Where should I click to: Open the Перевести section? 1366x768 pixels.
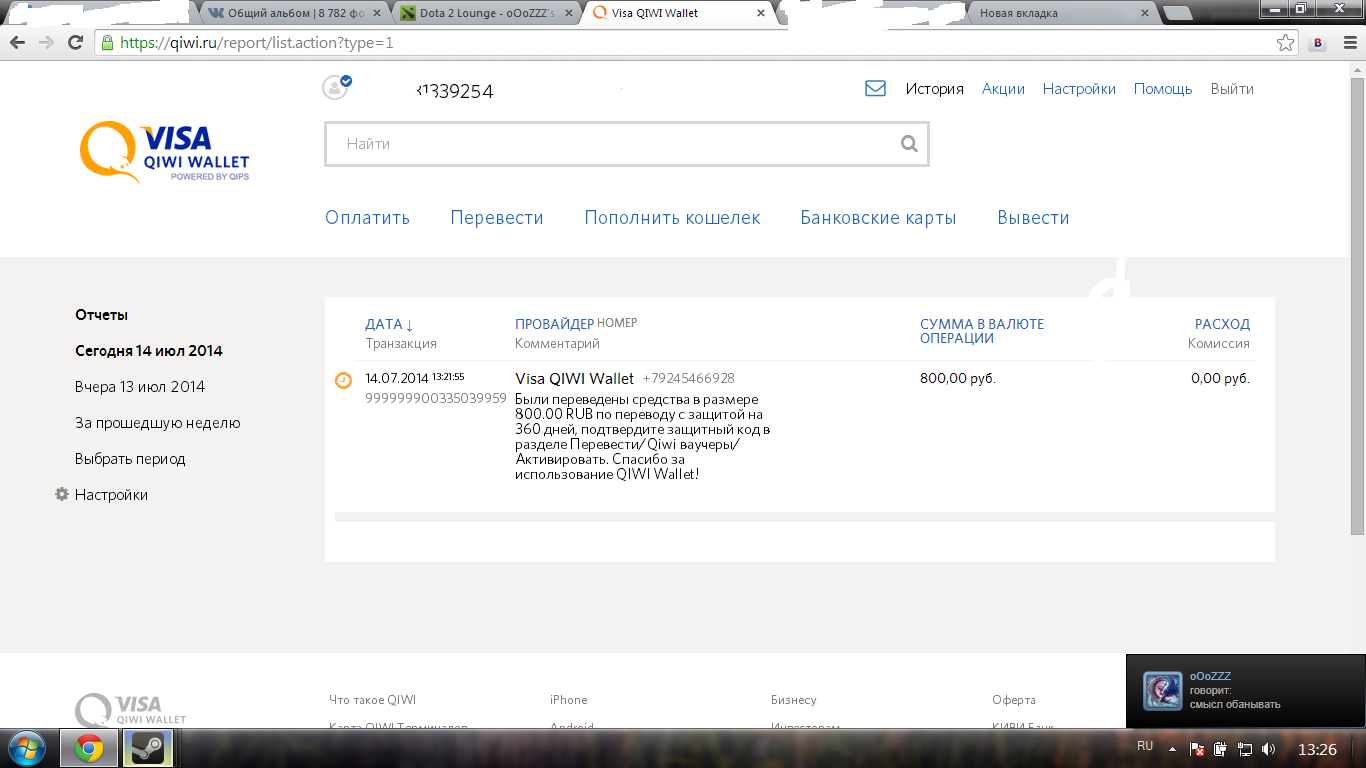[x=497, y=218]
